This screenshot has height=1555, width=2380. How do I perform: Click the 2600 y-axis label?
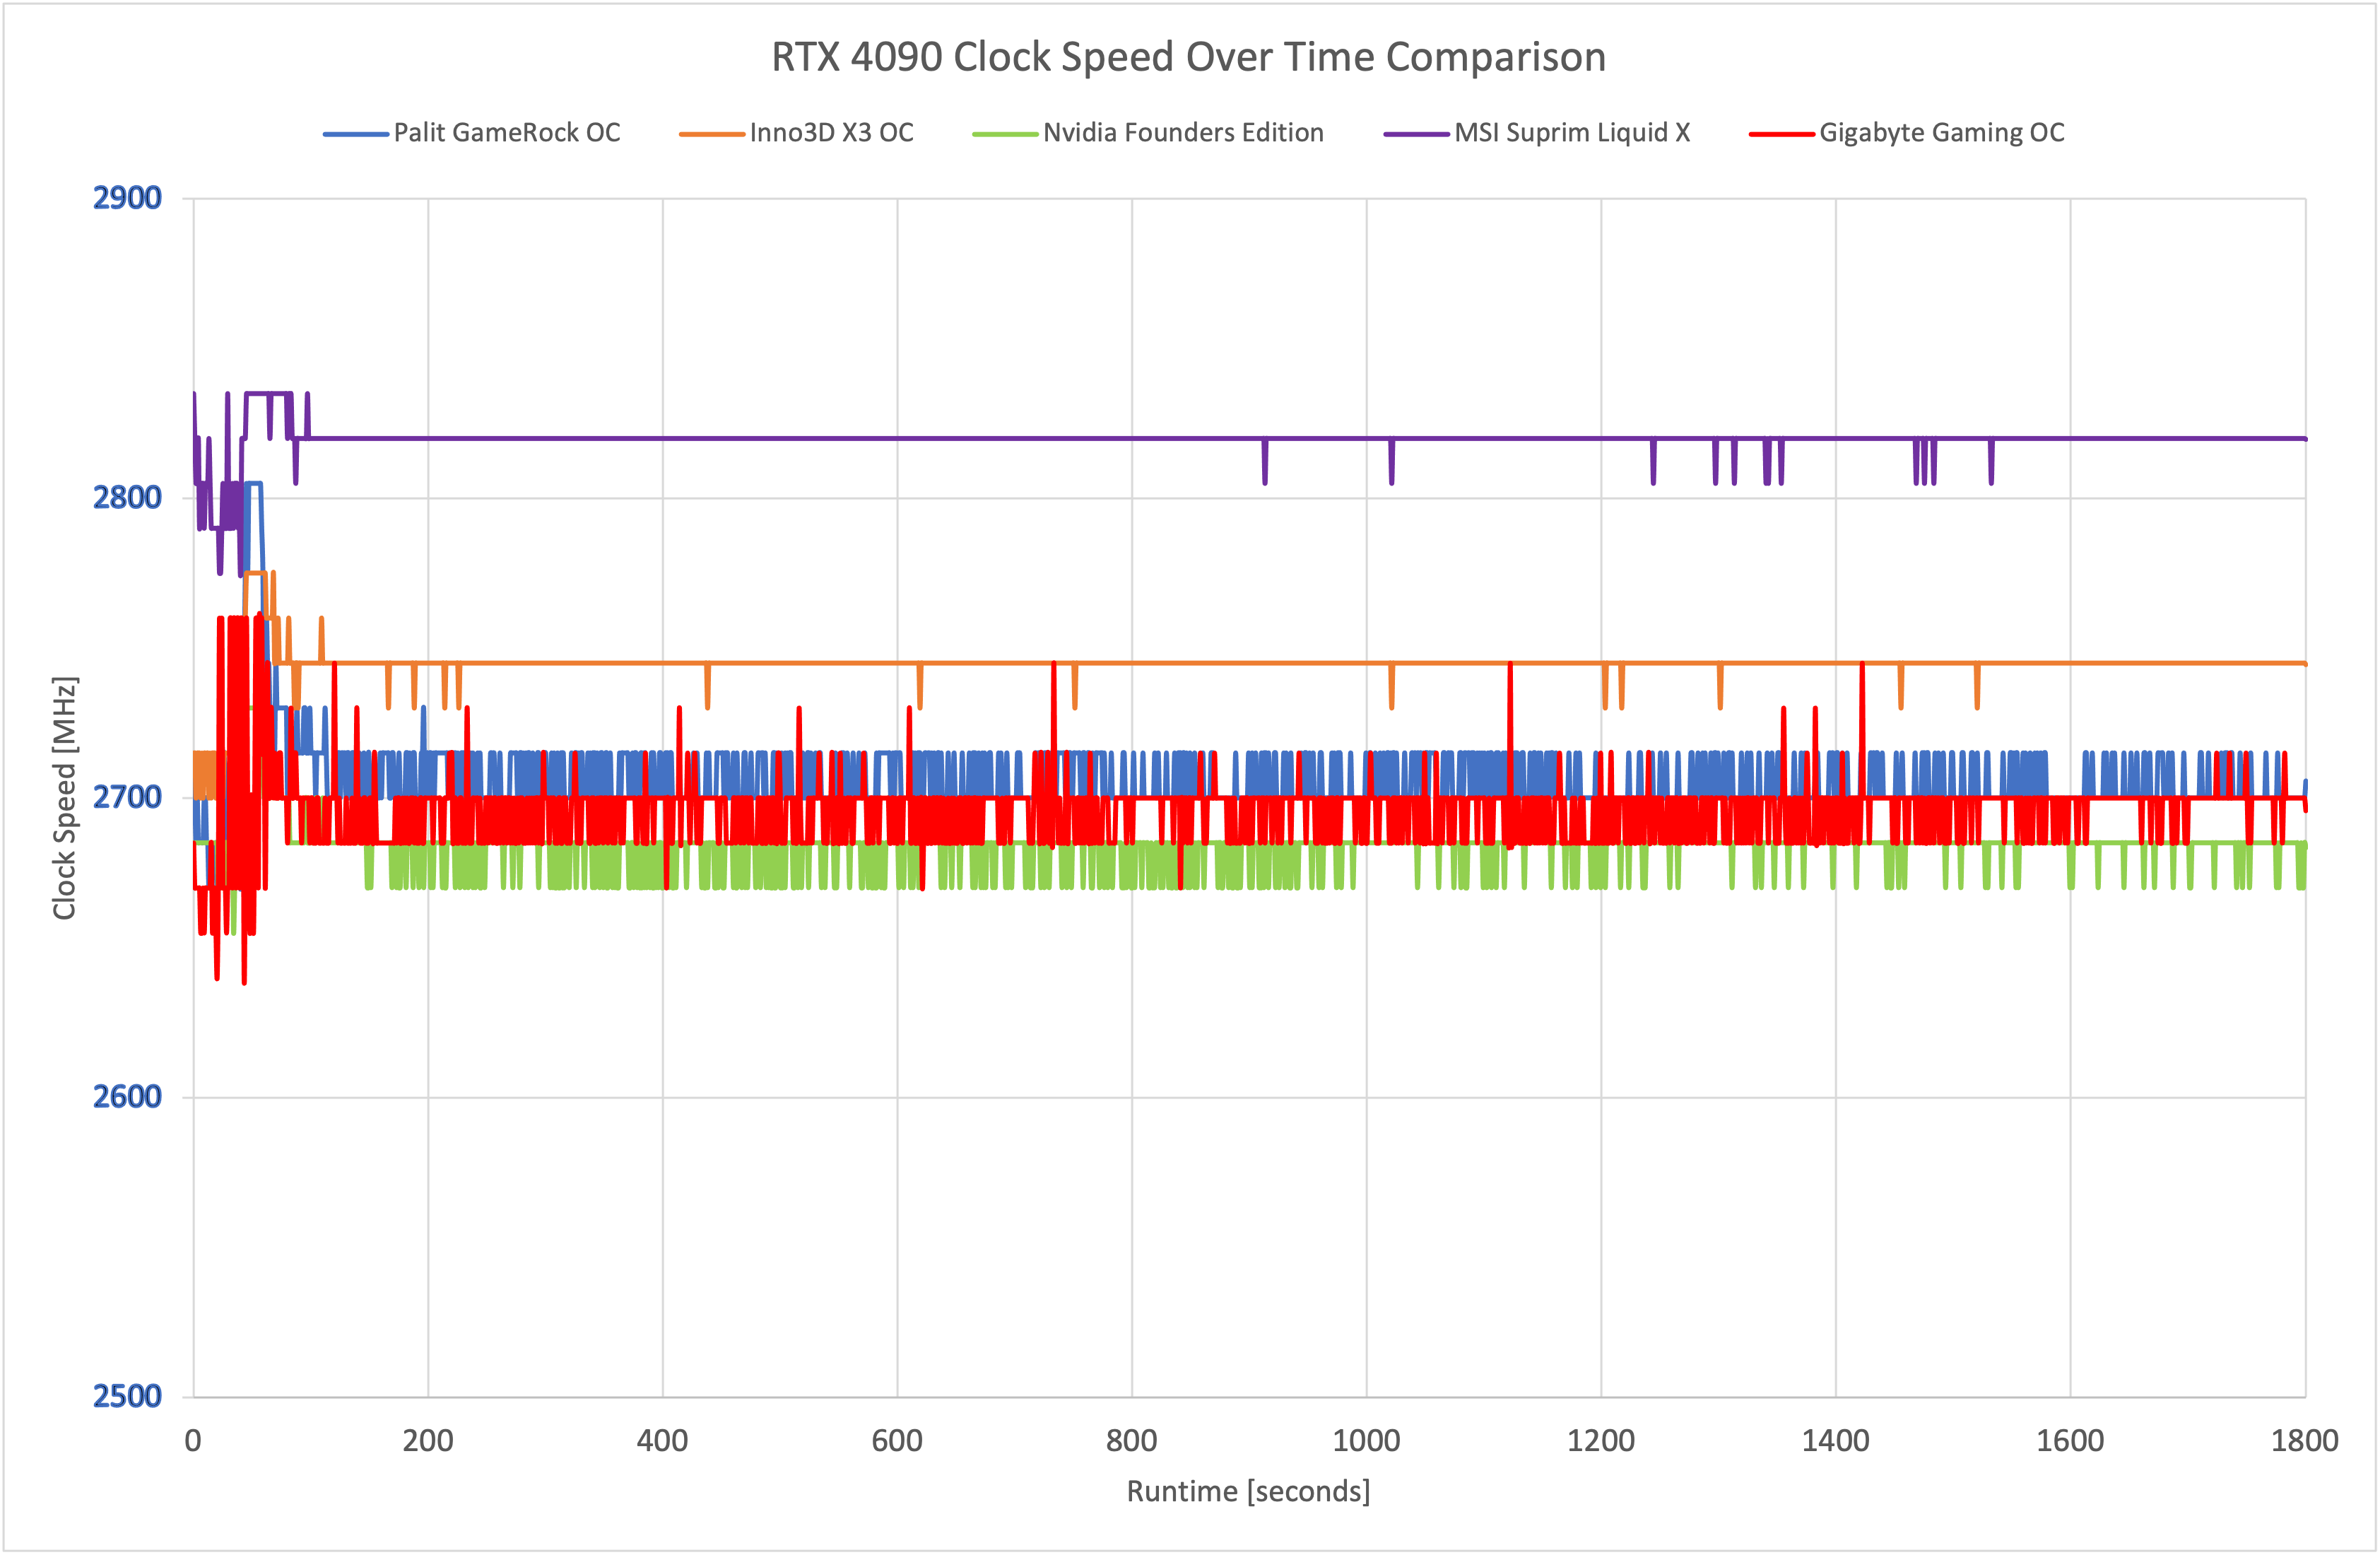[127, 1097]
